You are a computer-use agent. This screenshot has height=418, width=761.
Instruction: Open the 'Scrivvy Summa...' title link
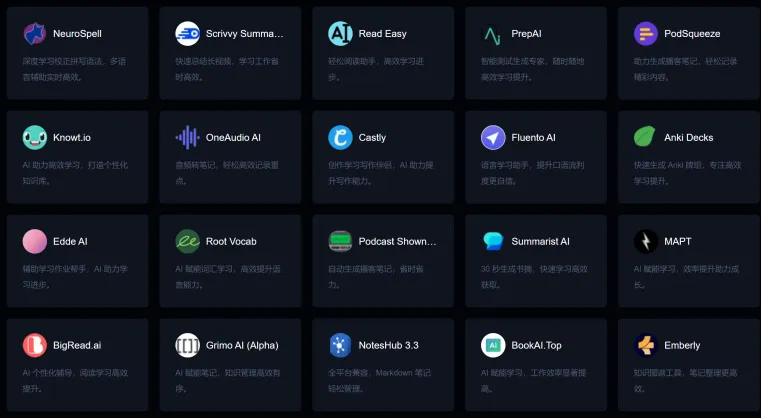point(245,33)
